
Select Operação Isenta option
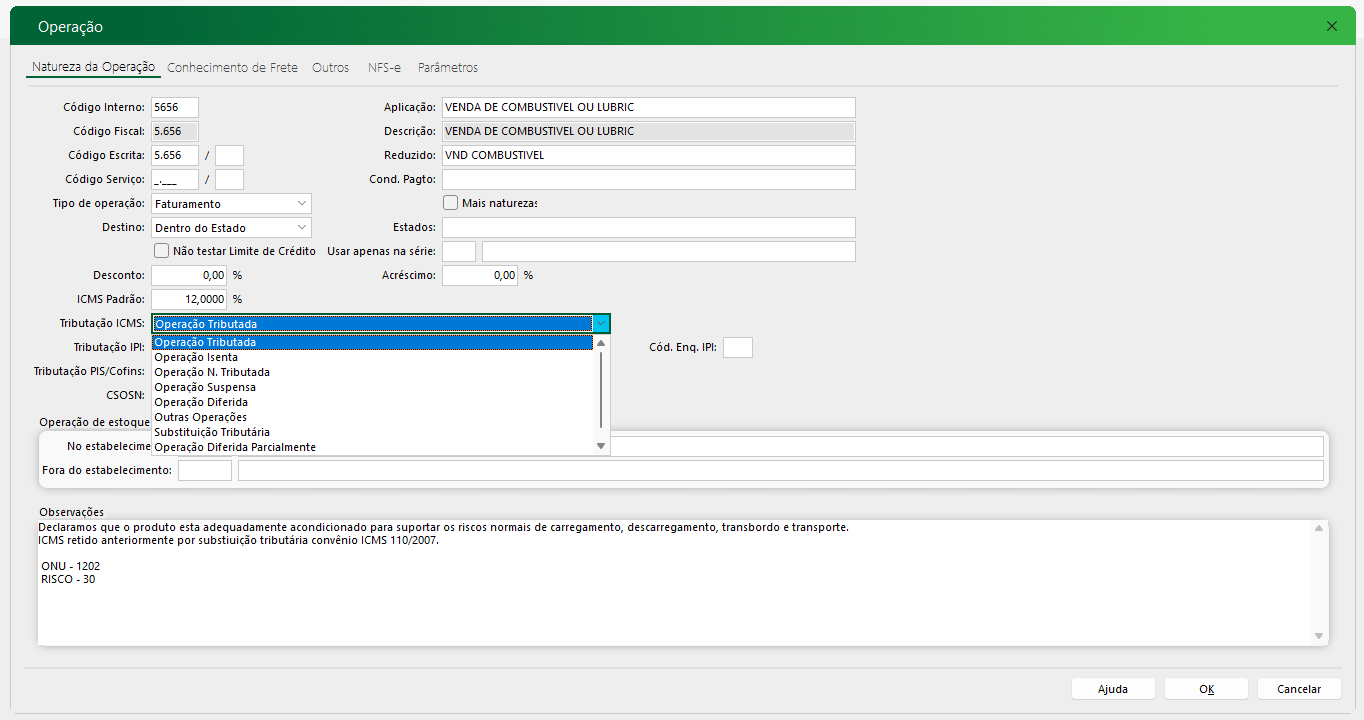(x=372, y=357)
